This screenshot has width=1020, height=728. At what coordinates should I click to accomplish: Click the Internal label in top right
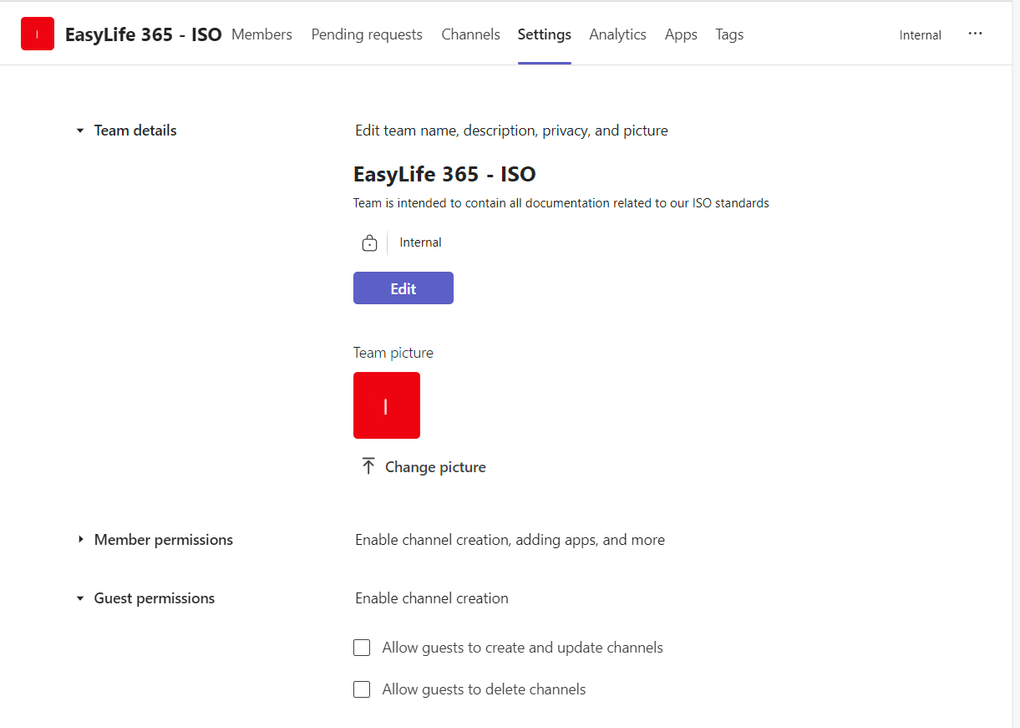pos(920,35)
